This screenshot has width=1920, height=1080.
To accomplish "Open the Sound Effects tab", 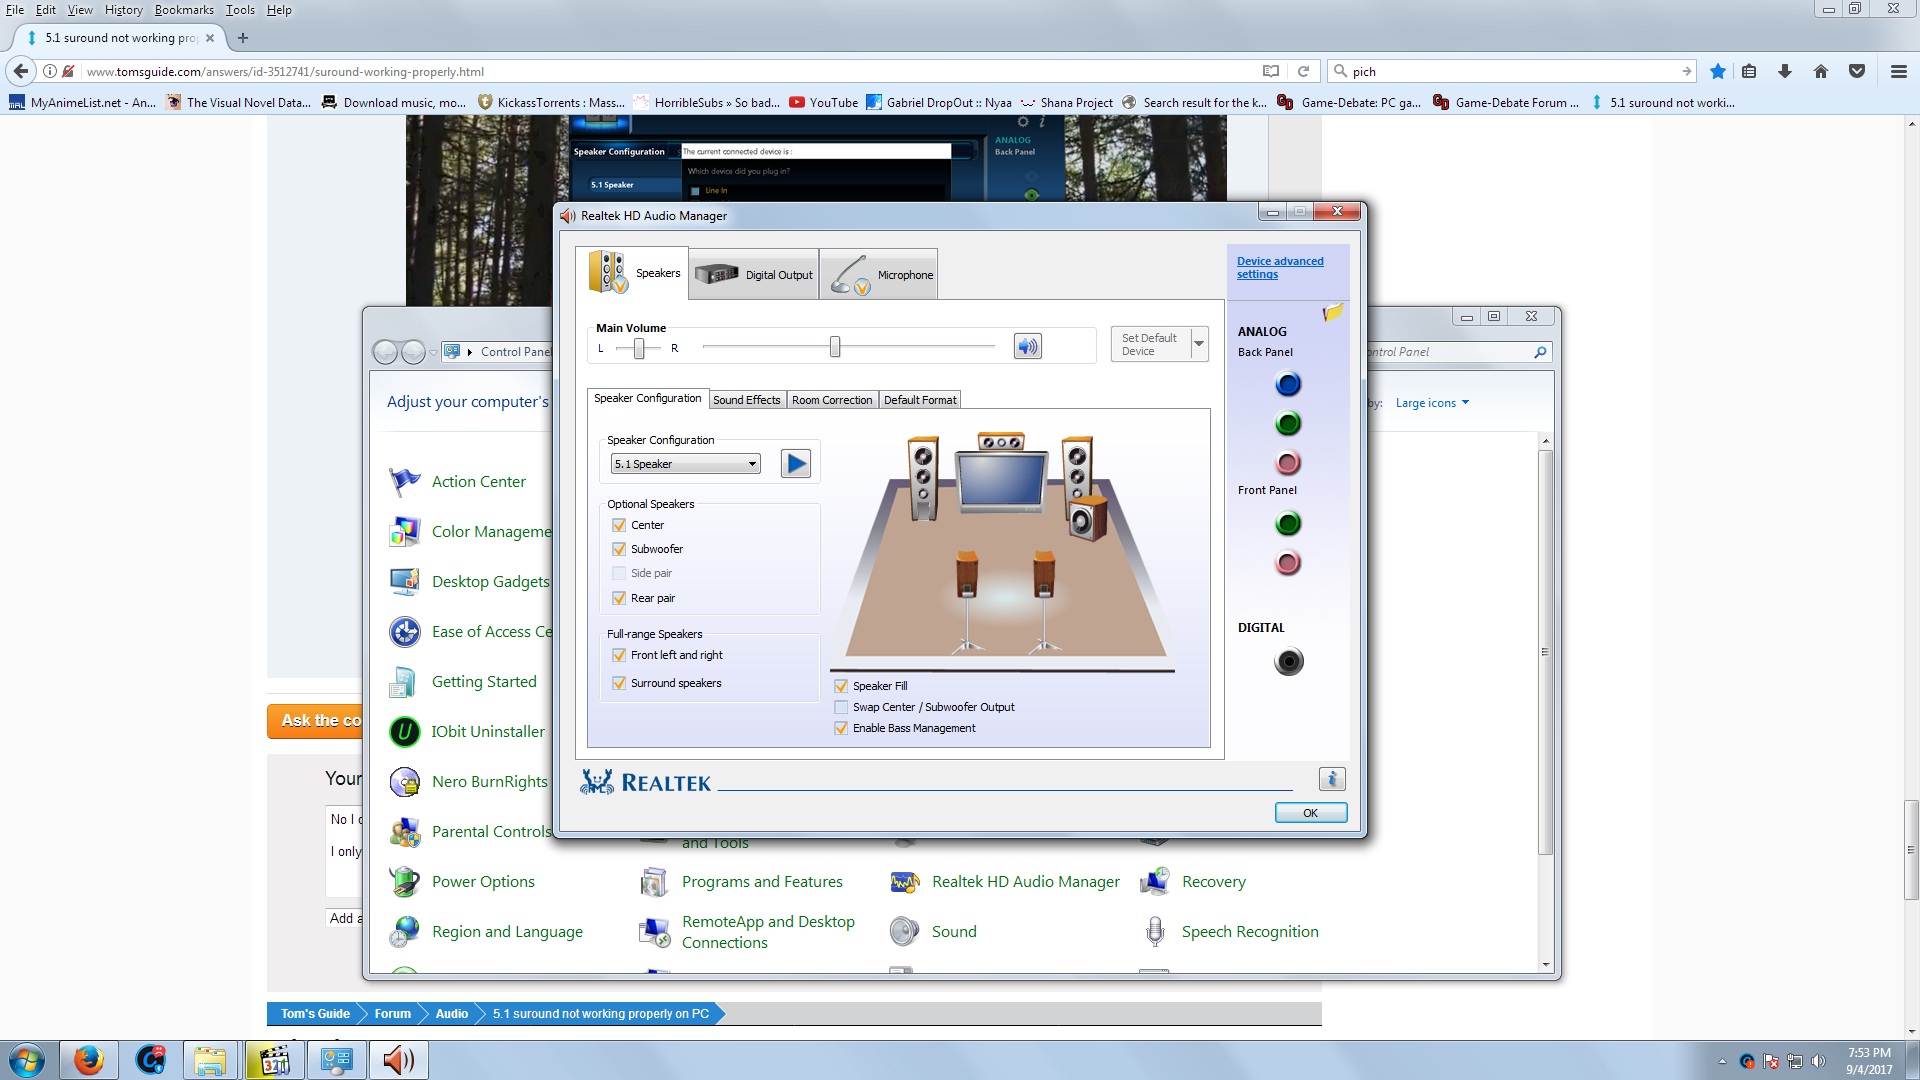I will point(747,400).
